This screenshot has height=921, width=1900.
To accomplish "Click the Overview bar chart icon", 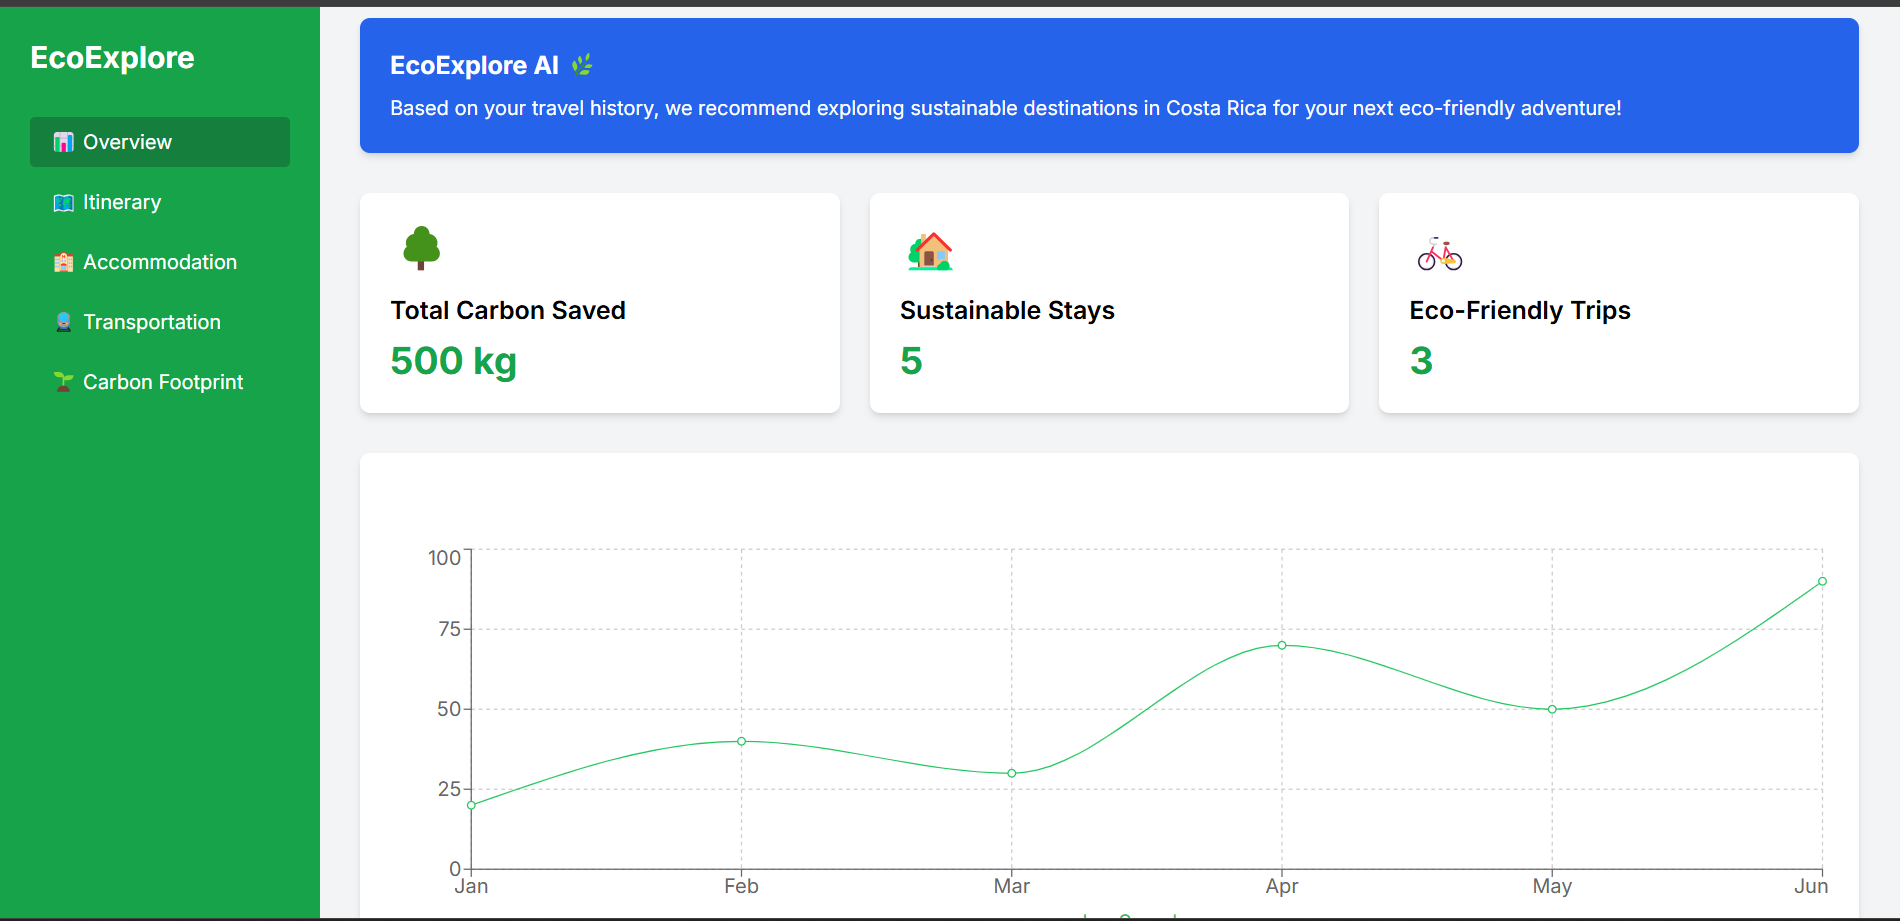I will pos(63,142).
